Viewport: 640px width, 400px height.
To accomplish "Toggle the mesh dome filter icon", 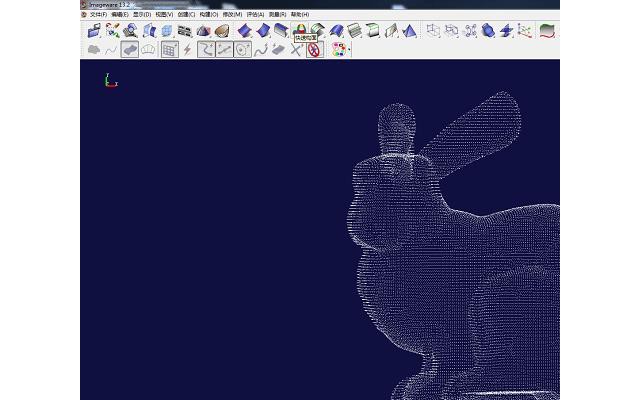I will tap(148, 50).
